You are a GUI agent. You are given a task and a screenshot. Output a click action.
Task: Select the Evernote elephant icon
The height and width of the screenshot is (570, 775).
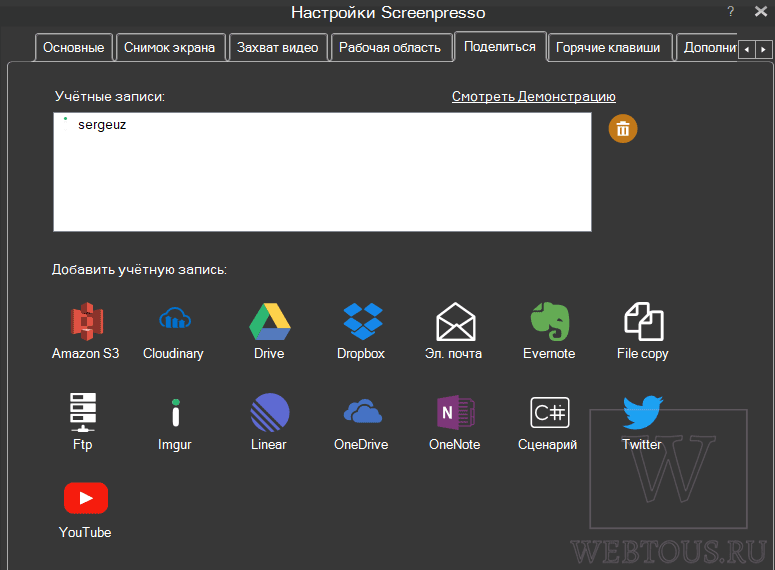(x=550, y=321)
